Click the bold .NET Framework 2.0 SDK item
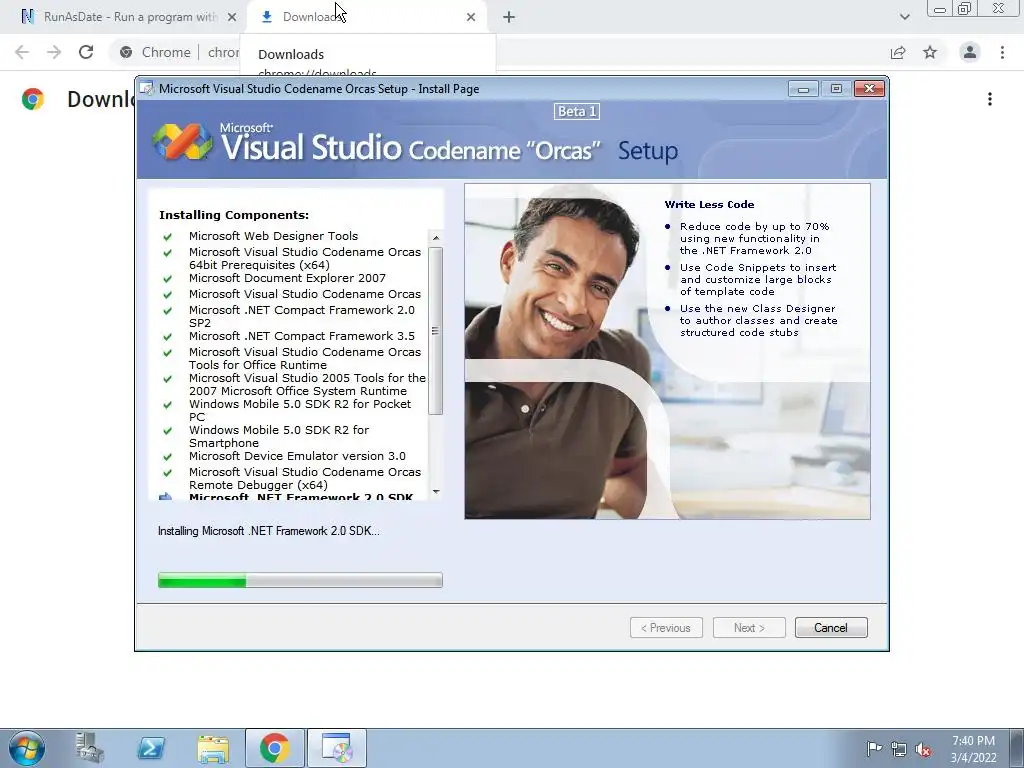 click(301, 496)
